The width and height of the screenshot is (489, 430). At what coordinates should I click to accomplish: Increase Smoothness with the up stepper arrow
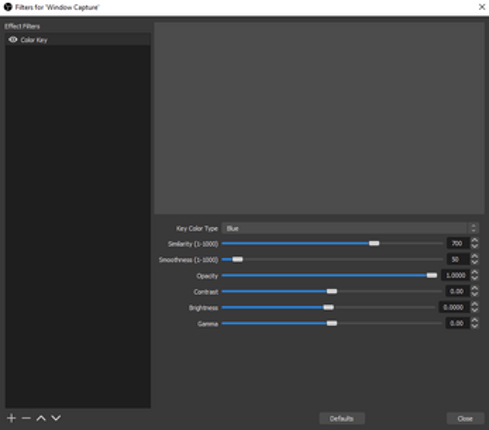pos(475,256)
